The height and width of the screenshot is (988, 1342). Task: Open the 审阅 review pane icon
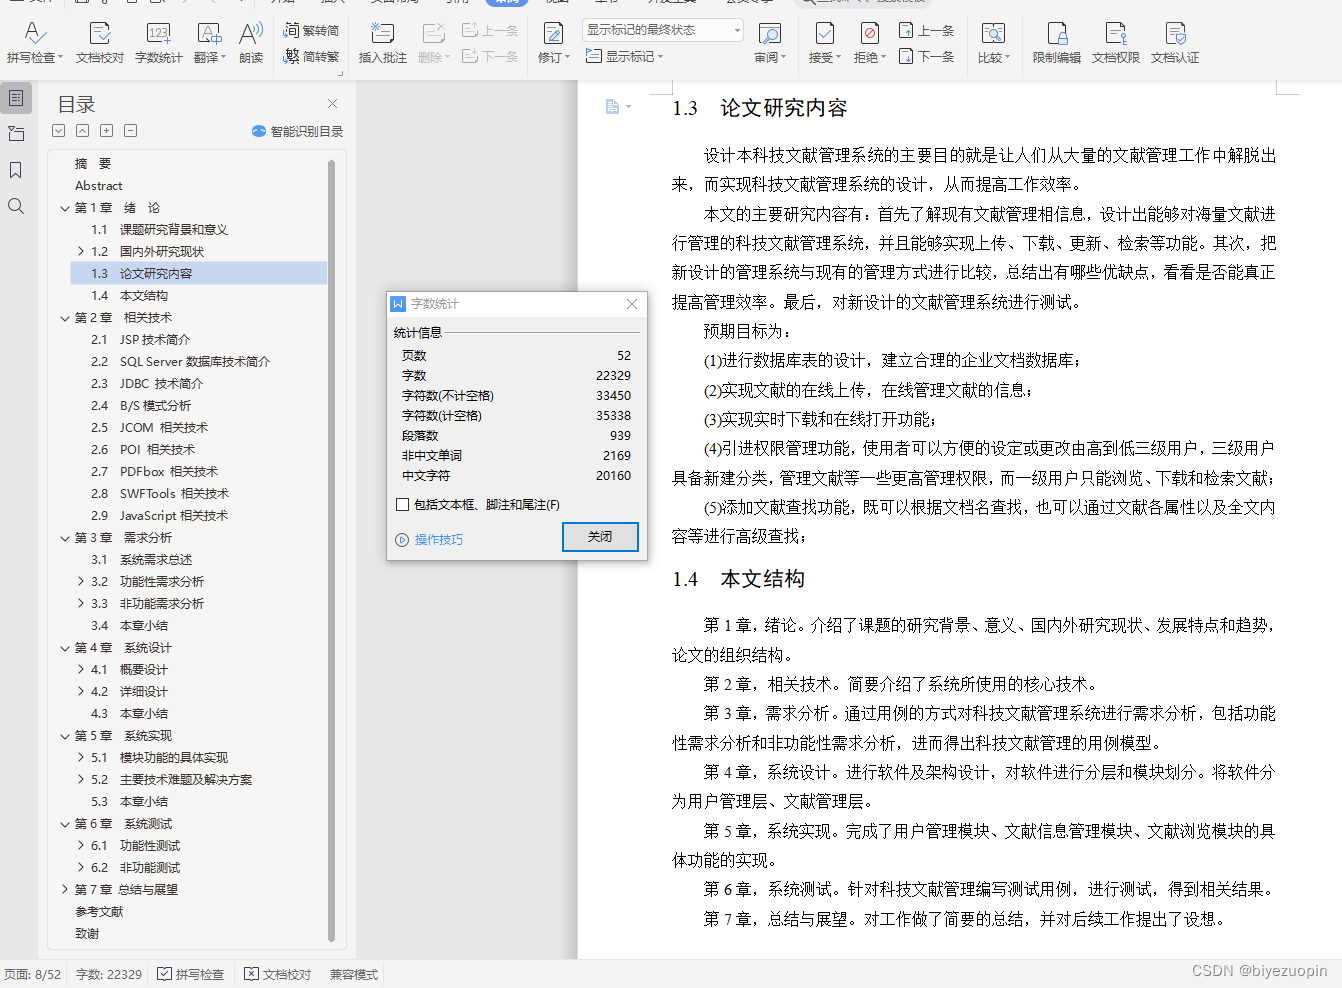coord(769,34)
